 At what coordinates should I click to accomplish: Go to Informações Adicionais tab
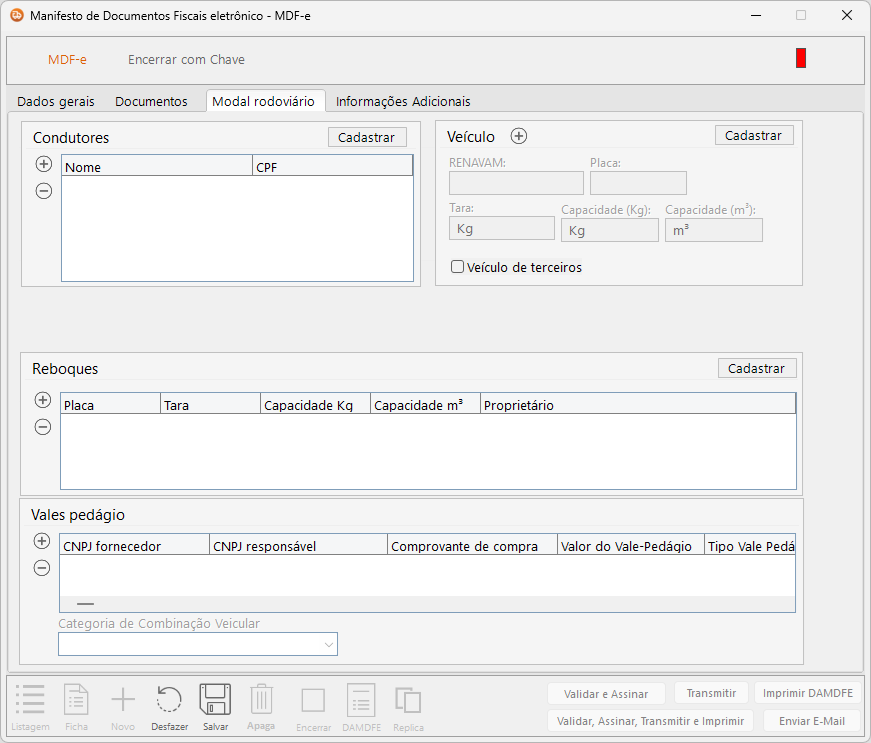coord(403,101)
